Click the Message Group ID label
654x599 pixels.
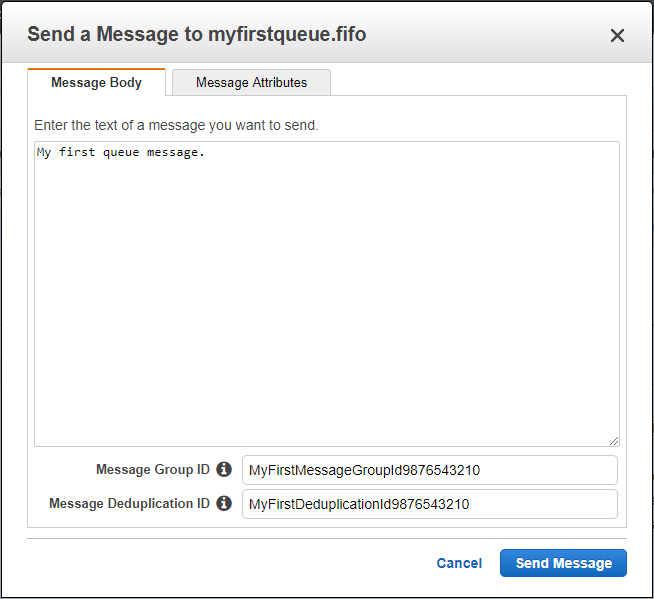pyautogui.click(x=153, y=469)
